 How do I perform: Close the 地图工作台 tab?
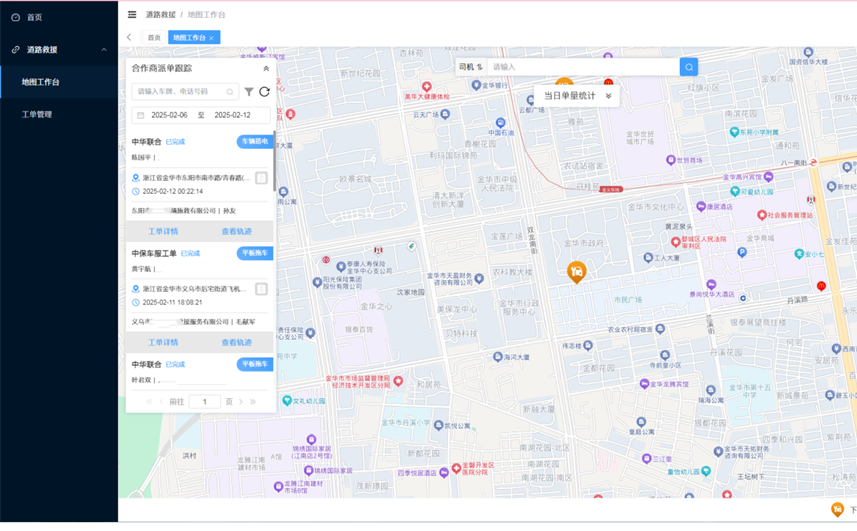[x=212, y=38]
